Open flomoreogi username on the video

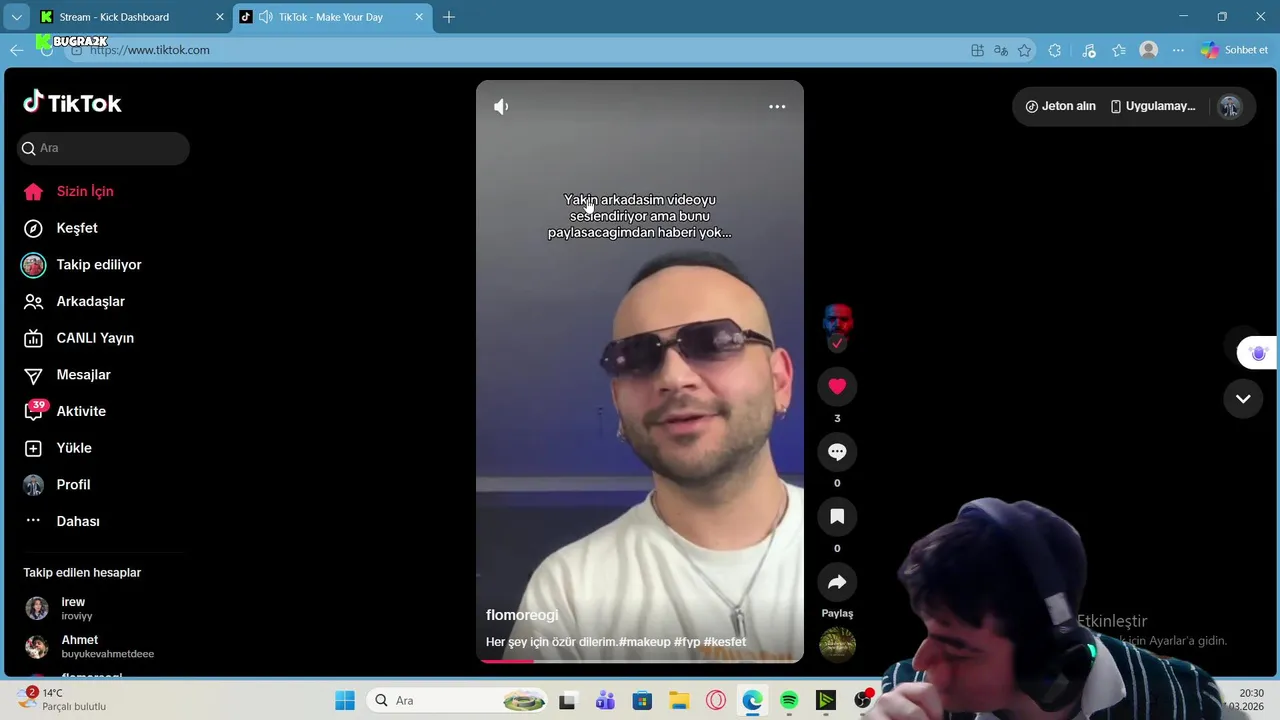(522, 615)
